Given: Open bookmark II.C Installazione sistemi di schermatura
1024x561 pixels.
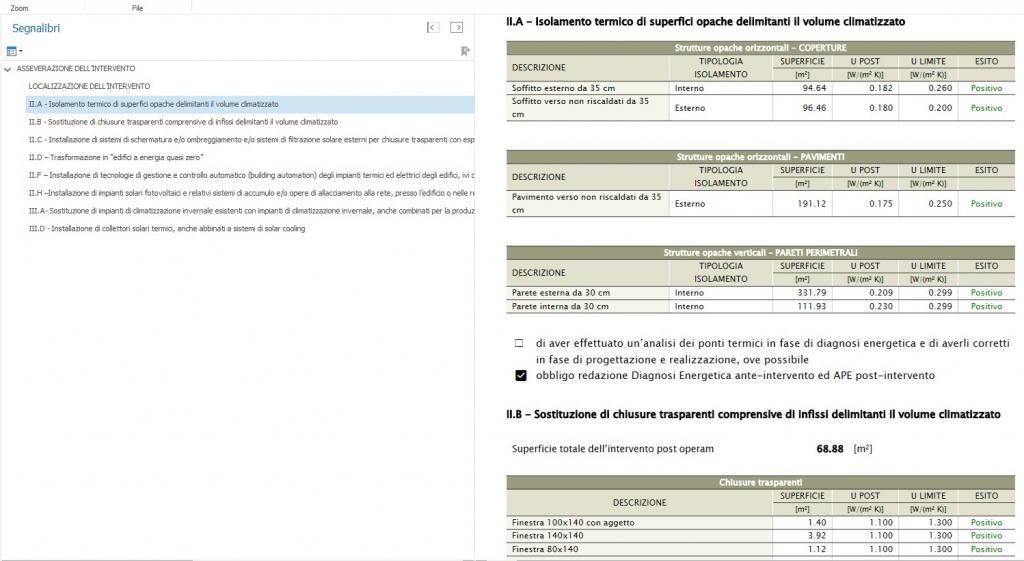Looking at the screenshot, I should pyautogui.click(x=250, y=140).
